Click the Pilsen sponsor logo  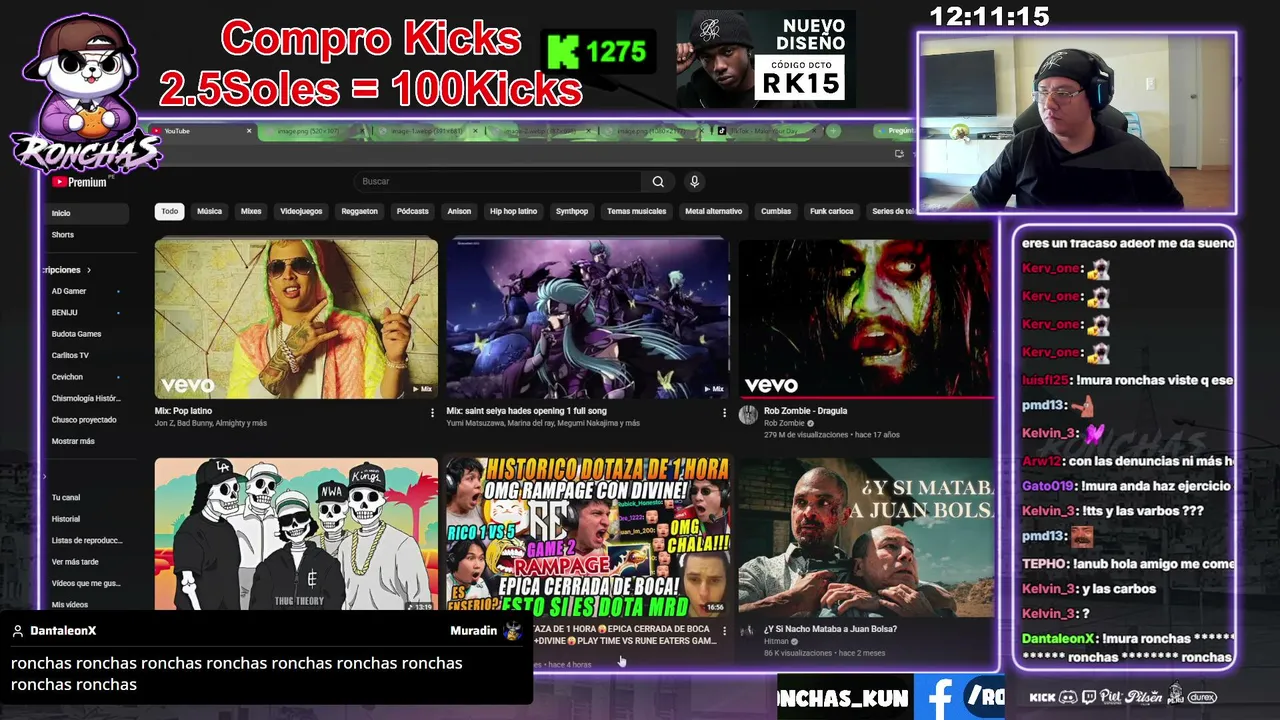[x=1142, y=697]
